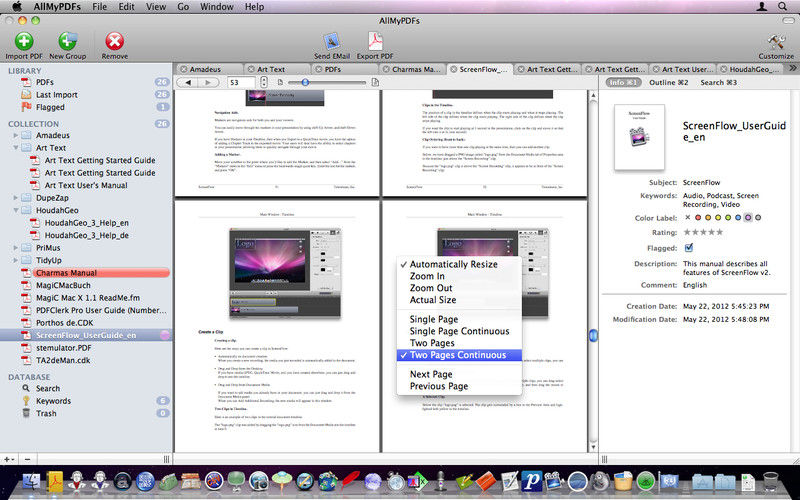Click the Import PDF toolbar icon

point(23,41)
